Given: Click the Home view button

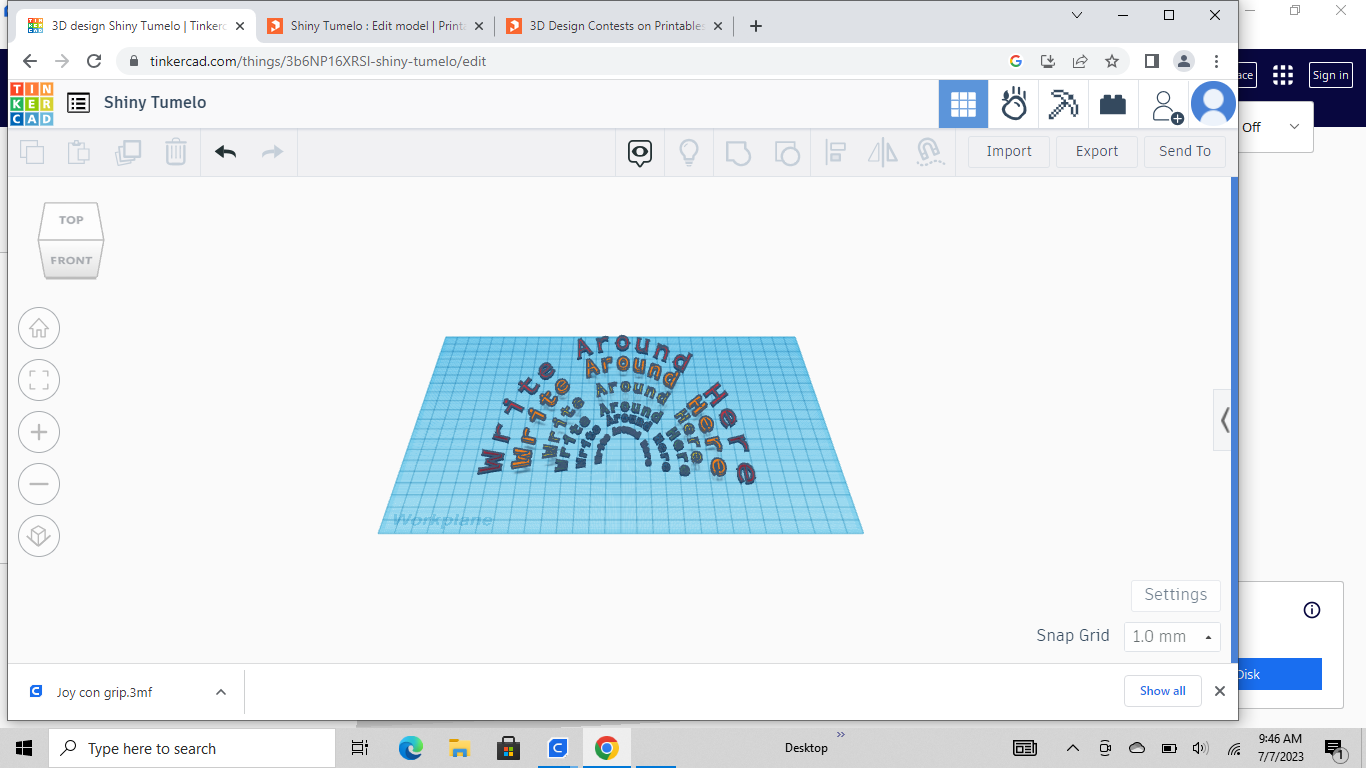Looking at the screenshot, I should tap(39, 328).
